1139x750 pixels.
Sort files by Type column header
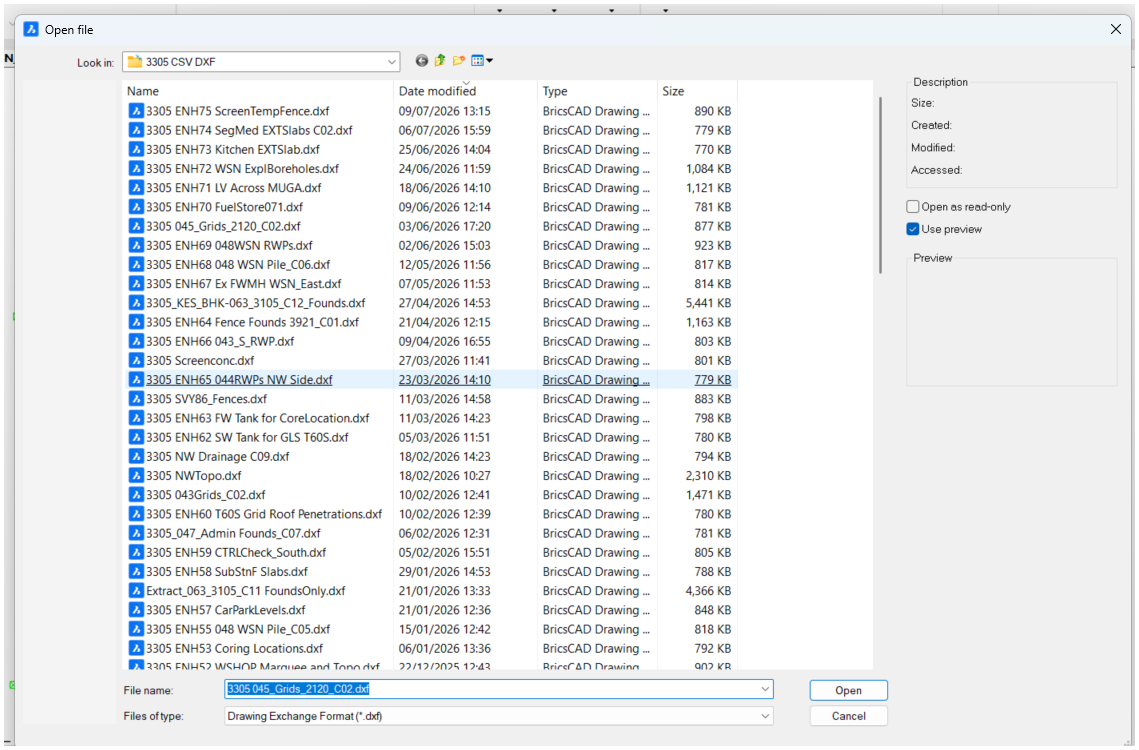click(x=597, y=91)
